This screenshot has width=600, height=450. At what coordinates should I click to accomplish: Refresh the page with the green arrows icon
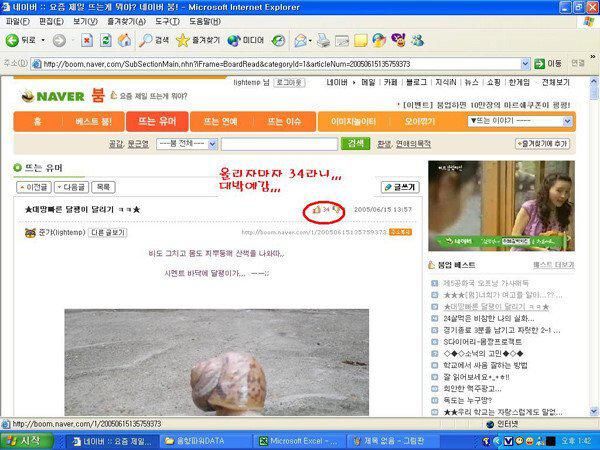click(105, 41)
